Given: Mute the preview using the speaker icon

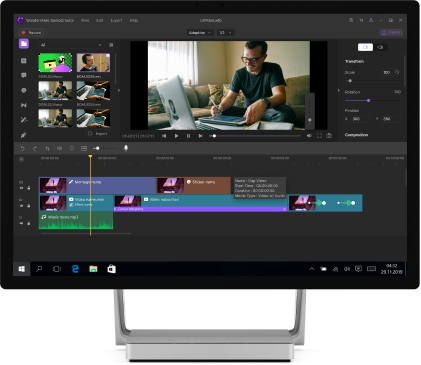Looking at the screenshot, I should pyautogui.click(x=309, y=136).
